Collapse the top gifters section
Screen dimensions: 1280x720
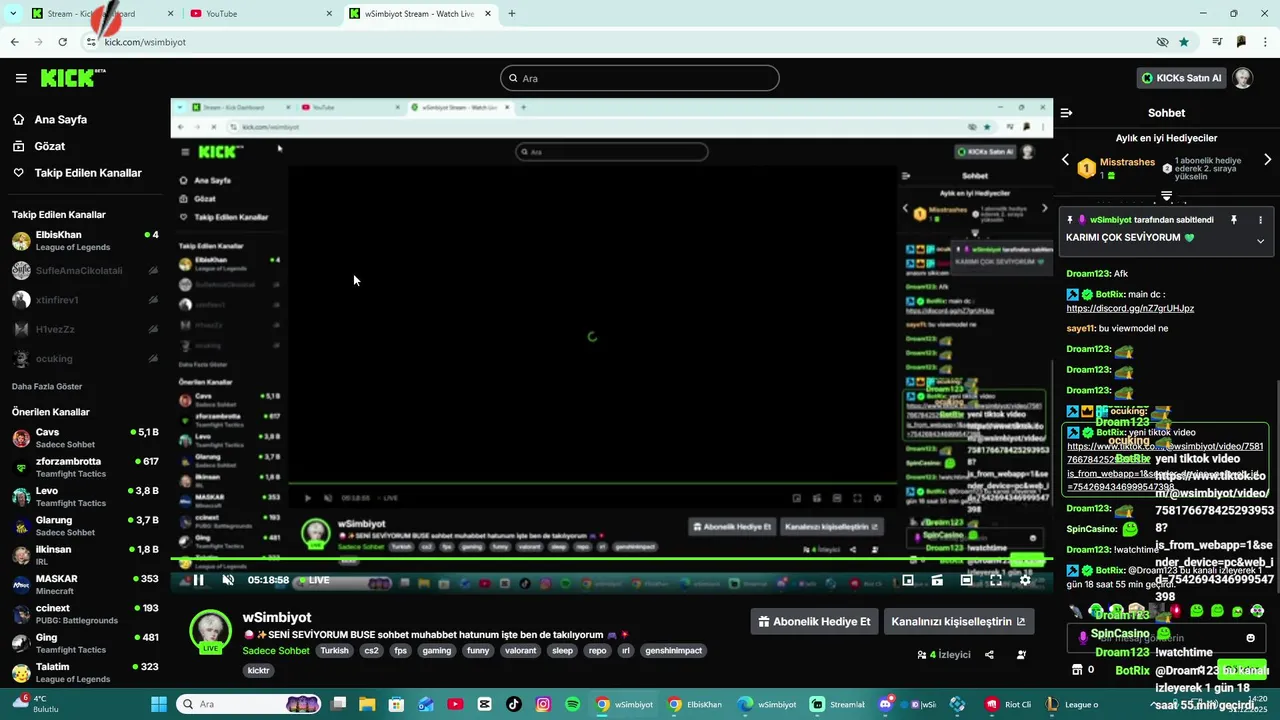[1166, 196]
